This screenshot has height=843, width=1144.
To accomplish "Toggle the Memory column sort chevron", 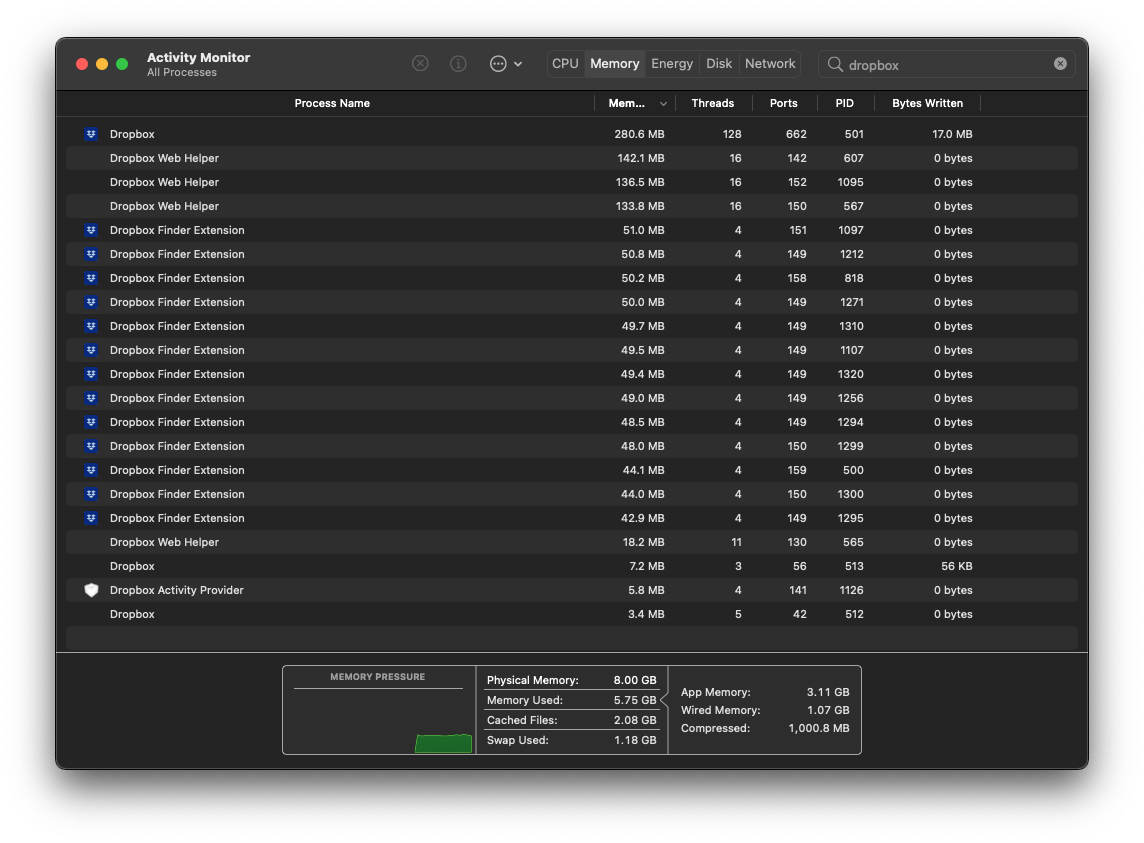I will [x=663, y=104].
